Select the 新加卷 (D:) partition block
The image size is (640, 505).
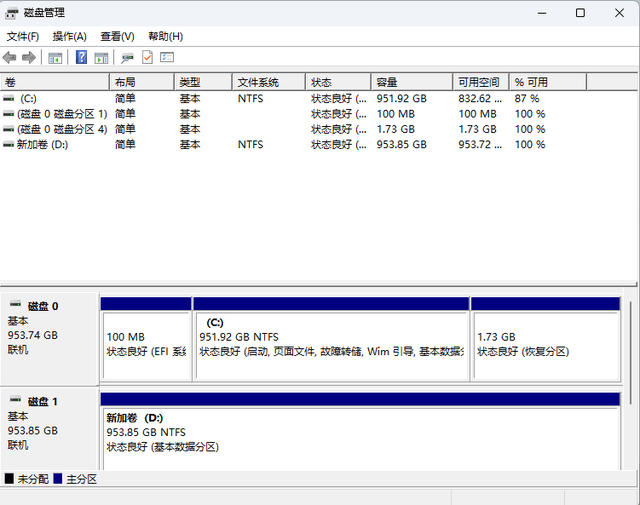[x=360, y=432]
